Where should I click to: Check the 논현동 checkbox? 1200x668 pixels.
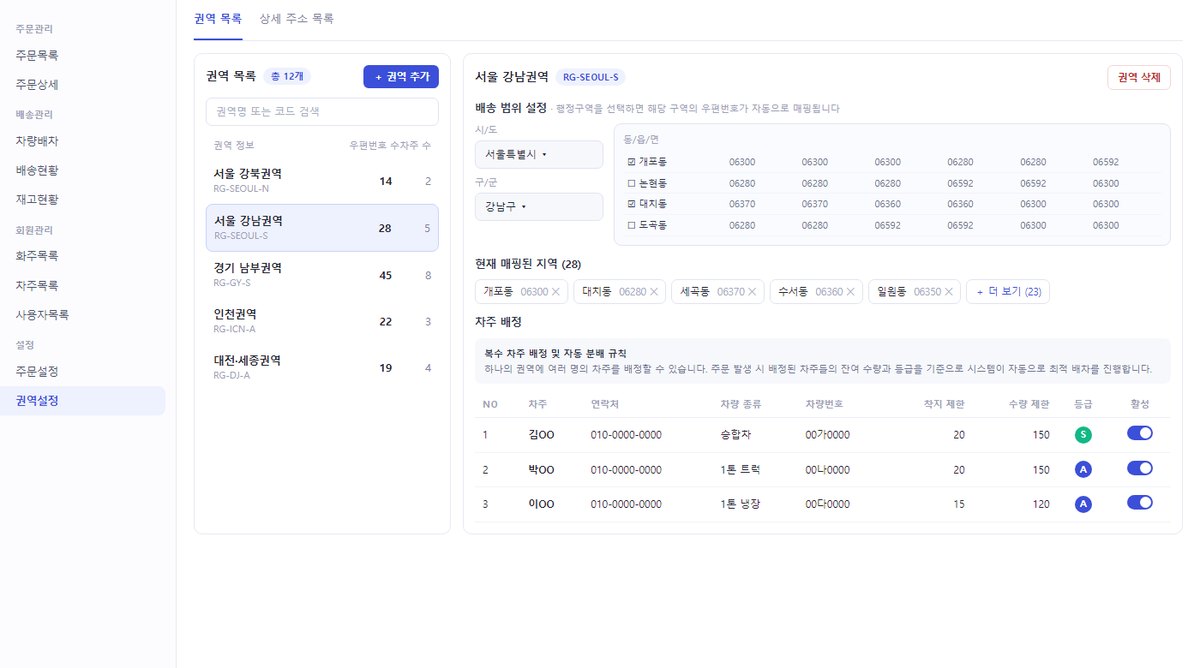[x=631, y=183]
